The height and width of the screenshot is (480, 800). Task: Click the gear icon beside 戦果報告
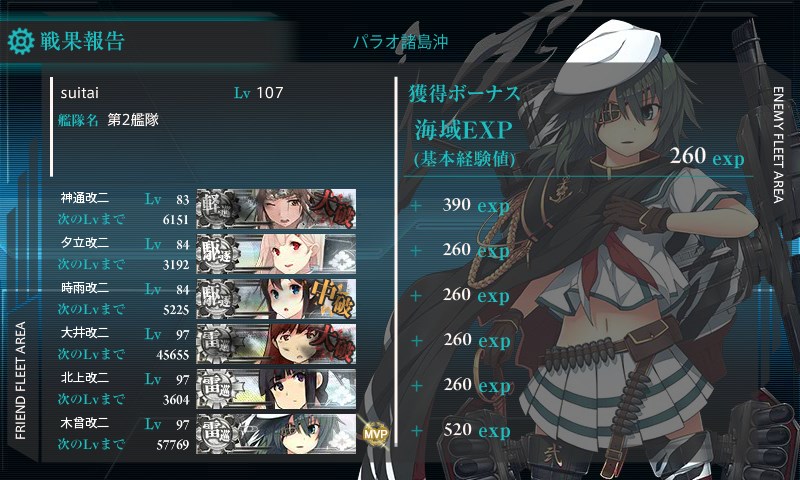pos(21,41)
